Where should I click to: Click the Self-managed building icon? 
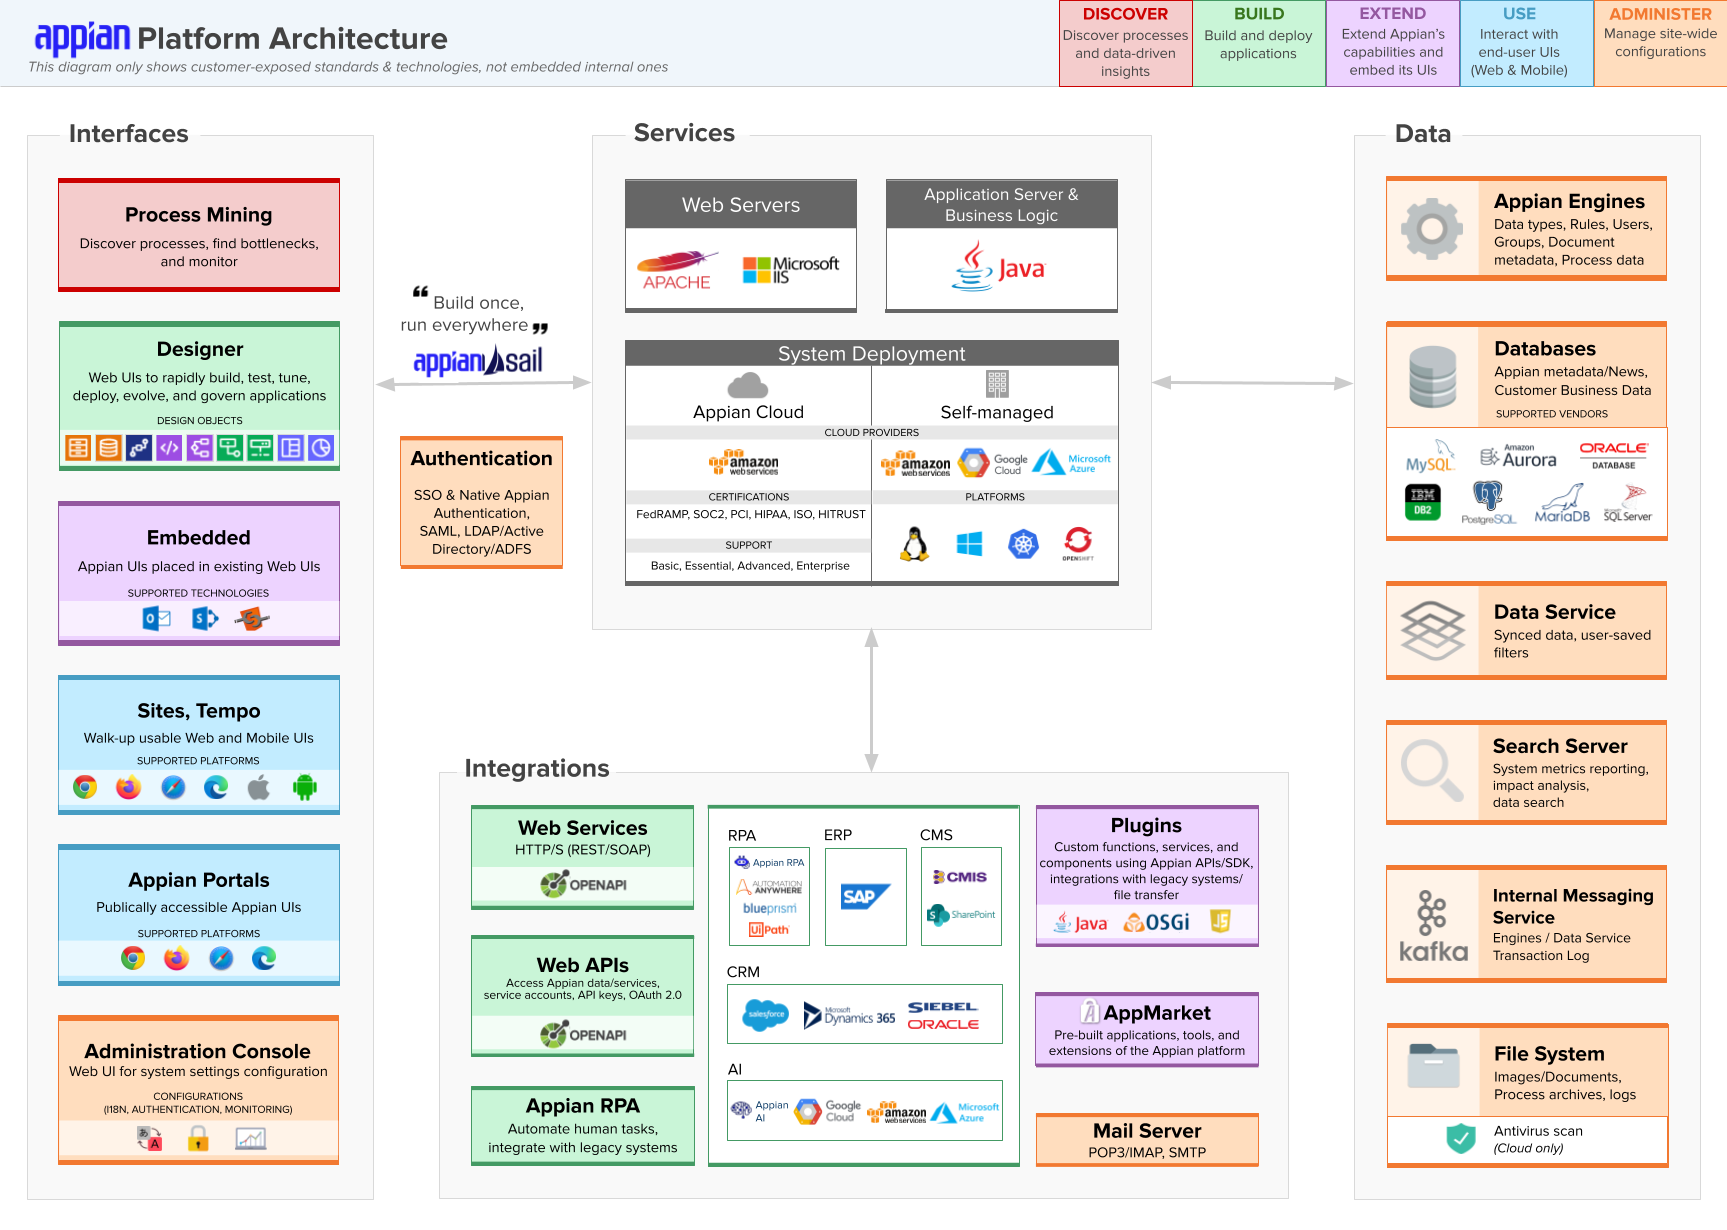pos(997,384)
